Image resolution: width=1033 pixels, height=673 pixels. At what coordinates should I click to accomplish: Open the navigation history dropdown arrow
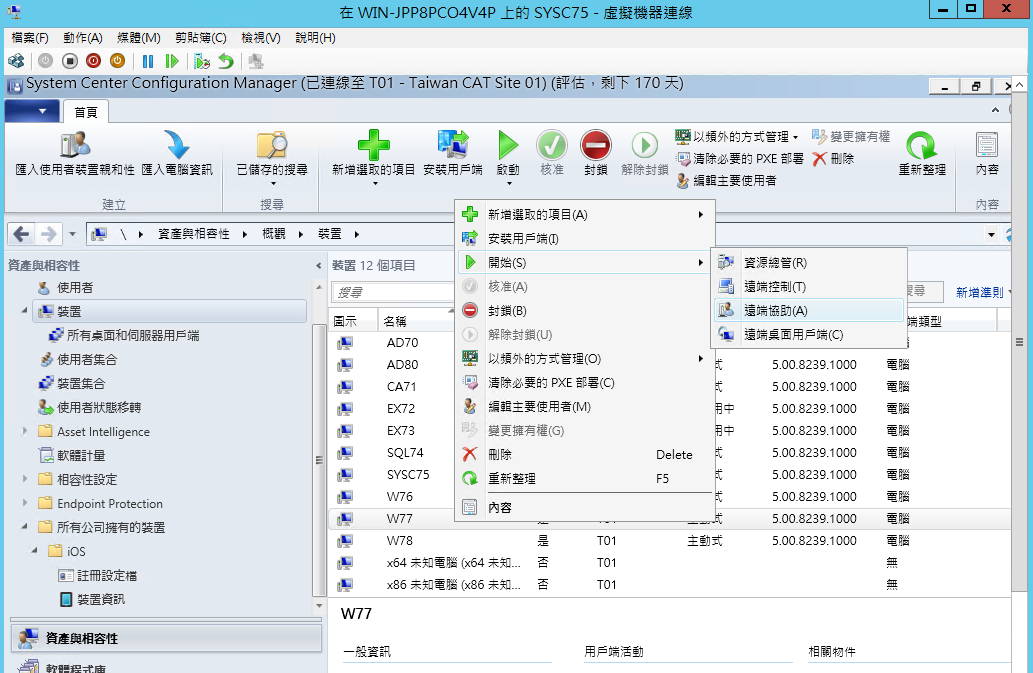pos(72,234)
